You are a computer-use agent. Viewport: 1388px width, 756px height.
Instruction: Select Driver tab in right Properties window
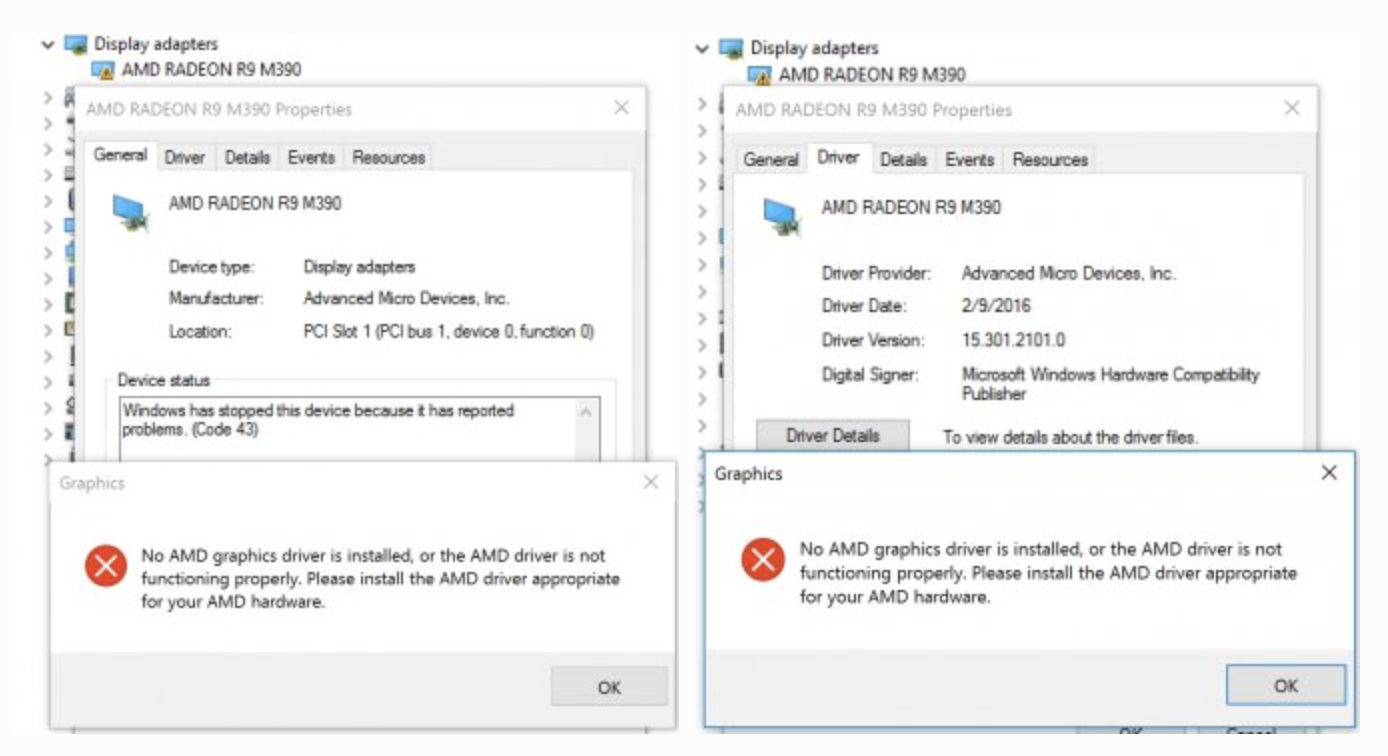pos(838,157)
